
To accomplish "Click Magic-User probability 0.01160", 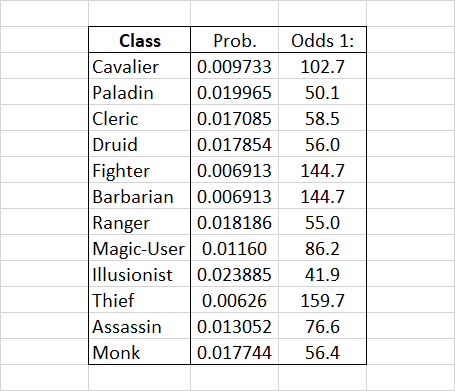I will [x=234, y=248].
